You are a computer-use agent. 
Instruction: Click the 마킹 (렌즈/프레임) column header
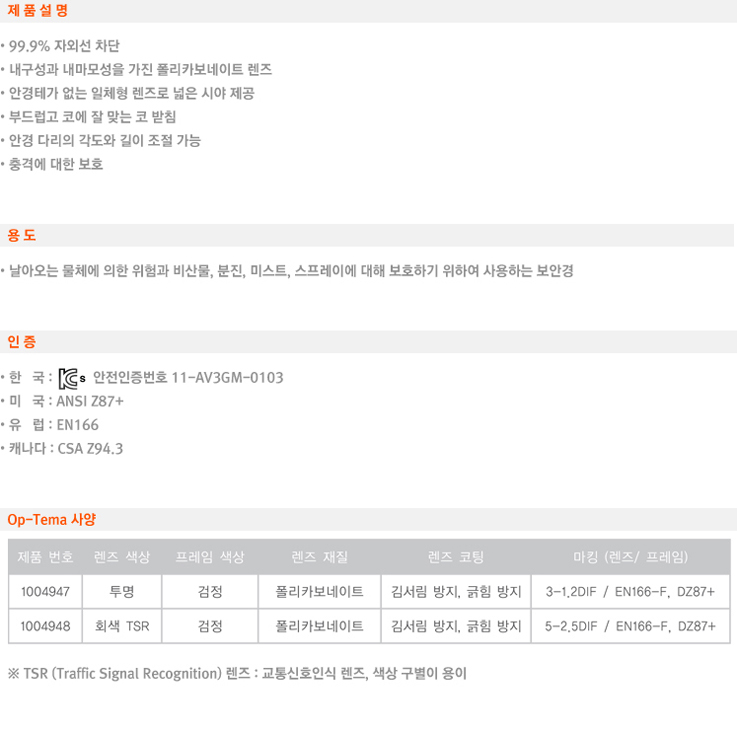pyautogui.click(x=630, y=557)
